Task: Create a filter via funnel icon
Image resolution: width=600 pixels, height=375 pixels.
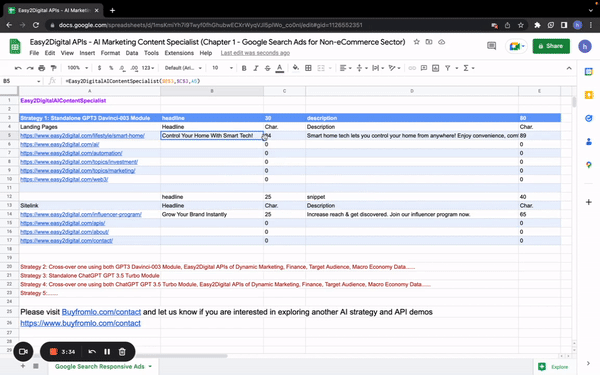Action: (x=447, y=68)
